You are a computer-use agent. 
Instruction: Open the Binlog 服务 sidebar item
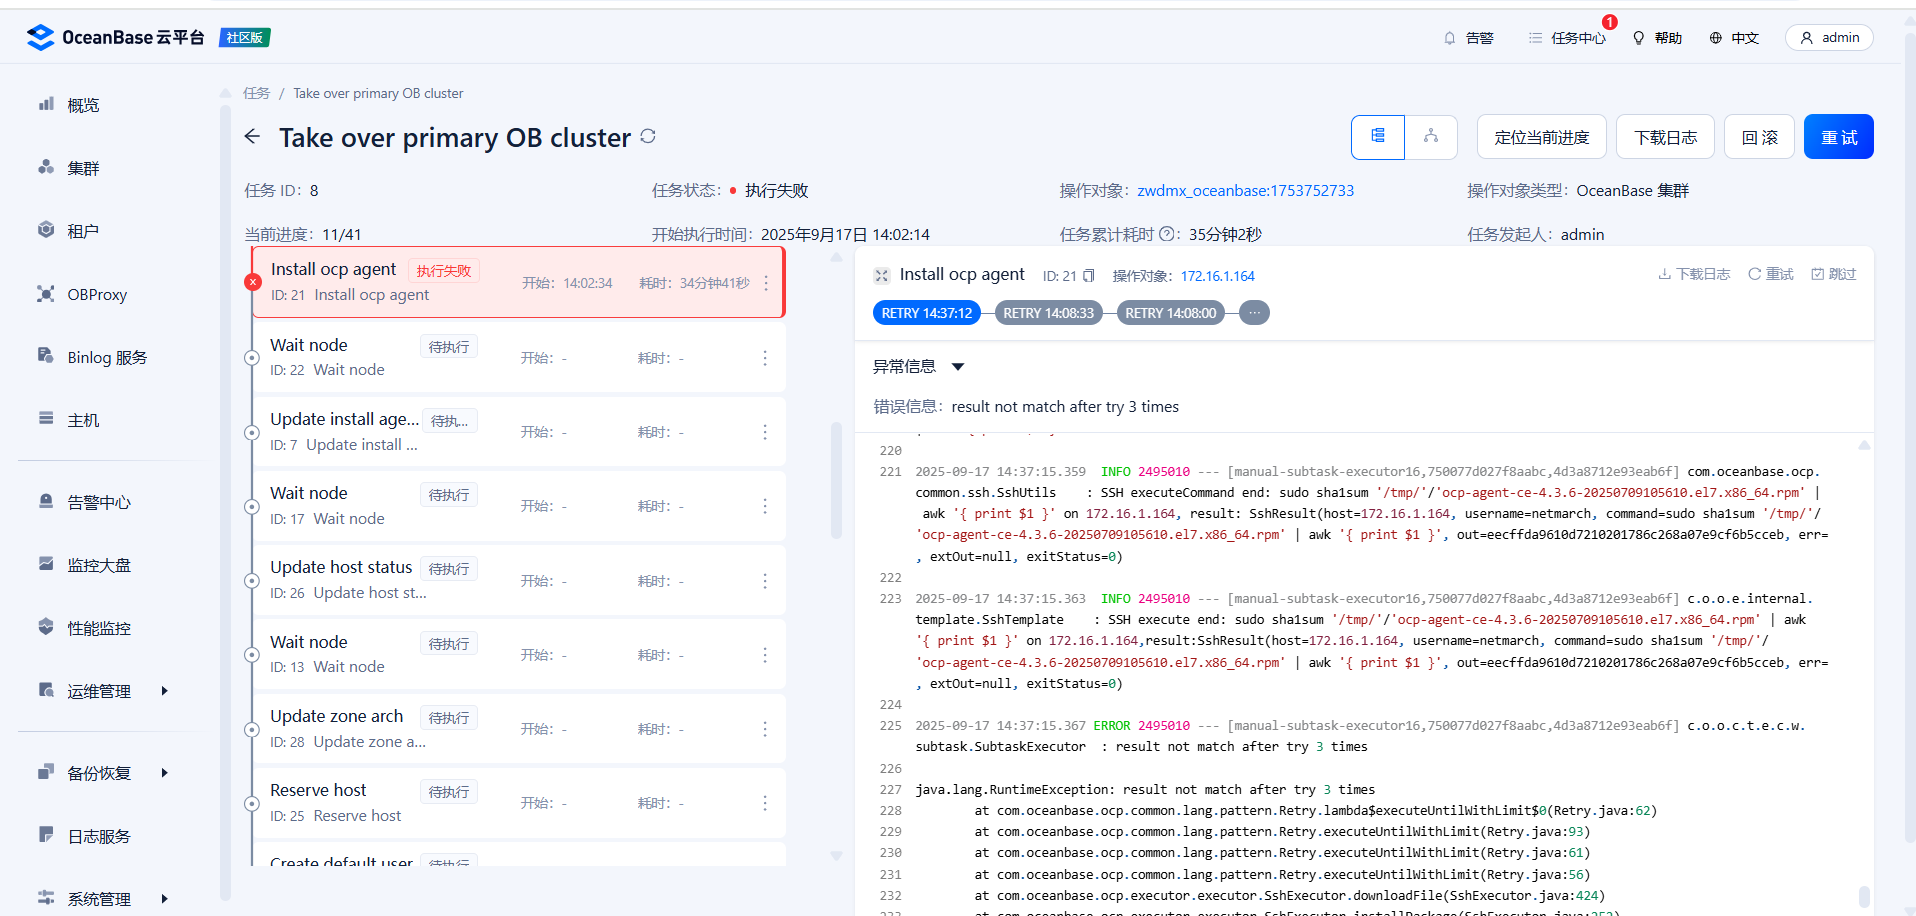(x=92, y=357)
